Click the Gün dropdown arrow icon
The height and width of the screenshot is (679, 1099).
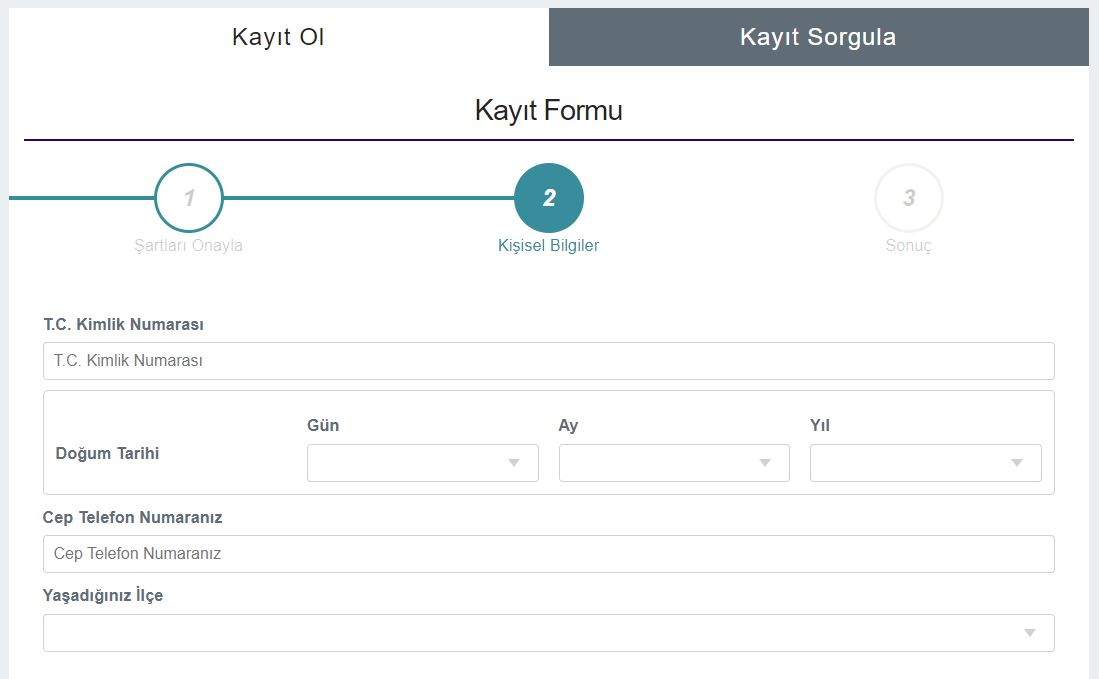[515, 462]
